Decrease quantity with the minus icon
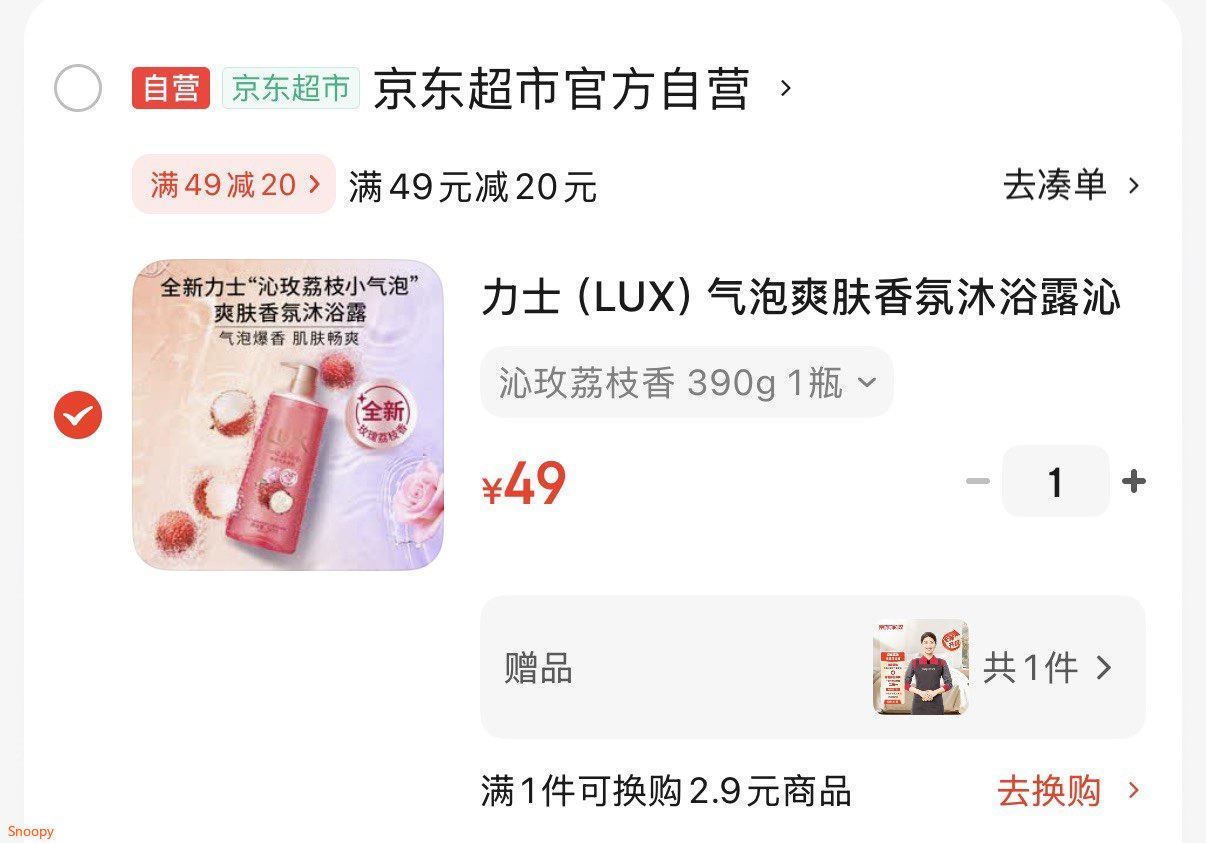This screenshot has width=1206, height=843. [977, 482]
